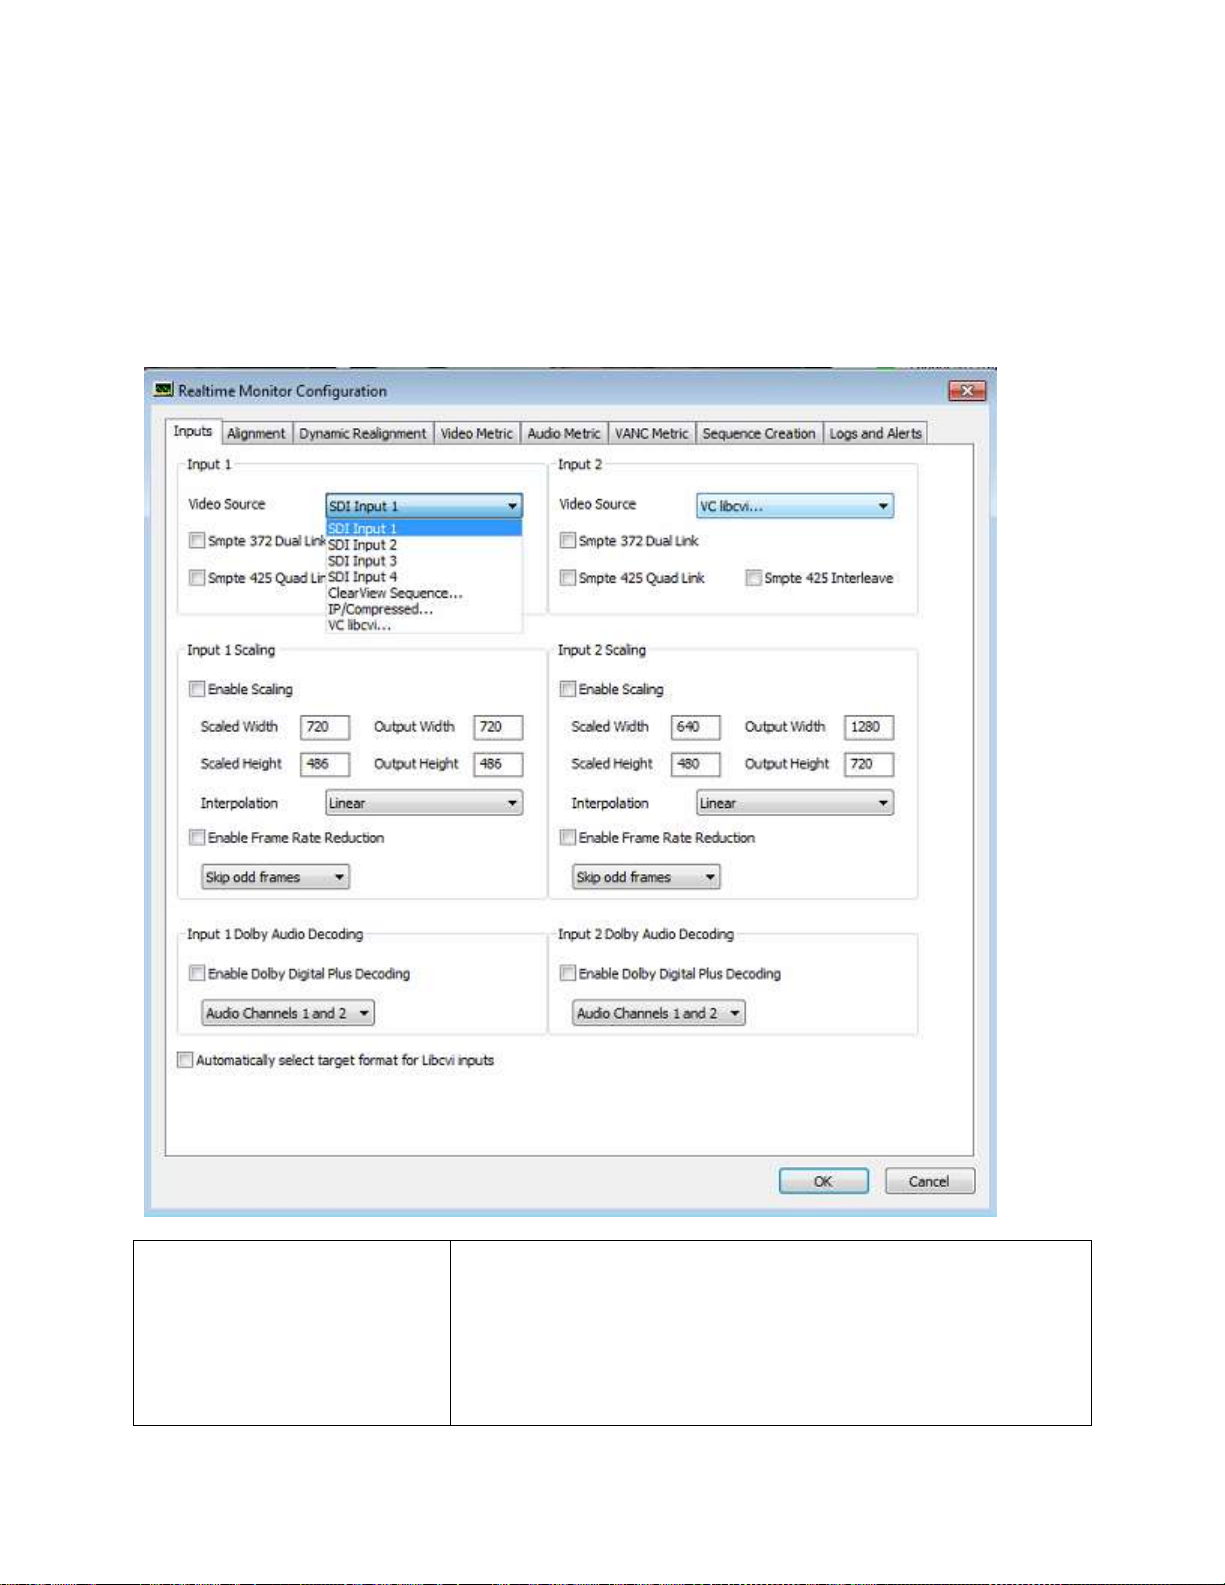Click Input 1 Output Height field
The width and height of the screenshot is (1225, 1585).
click(498, 764)
